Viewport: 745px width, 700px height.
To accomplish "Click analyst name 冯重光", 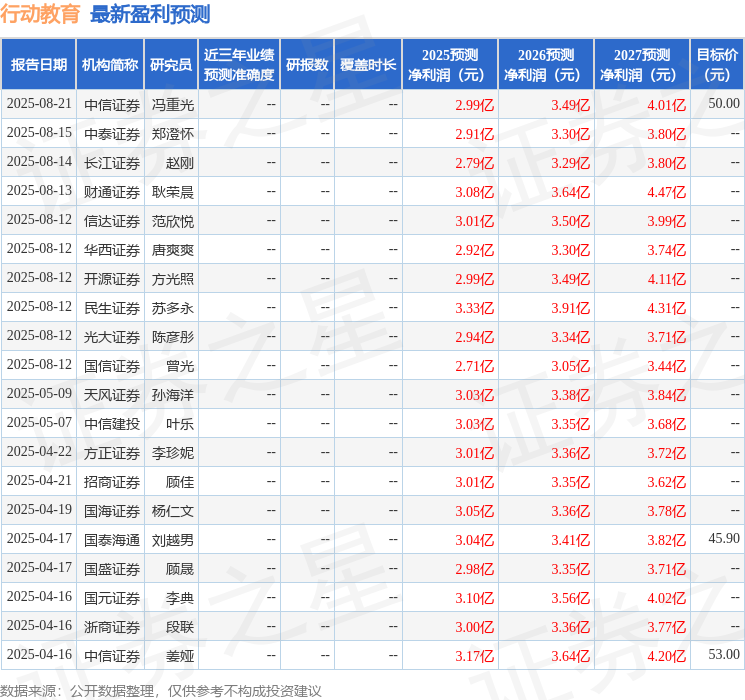I will (172, 105).
